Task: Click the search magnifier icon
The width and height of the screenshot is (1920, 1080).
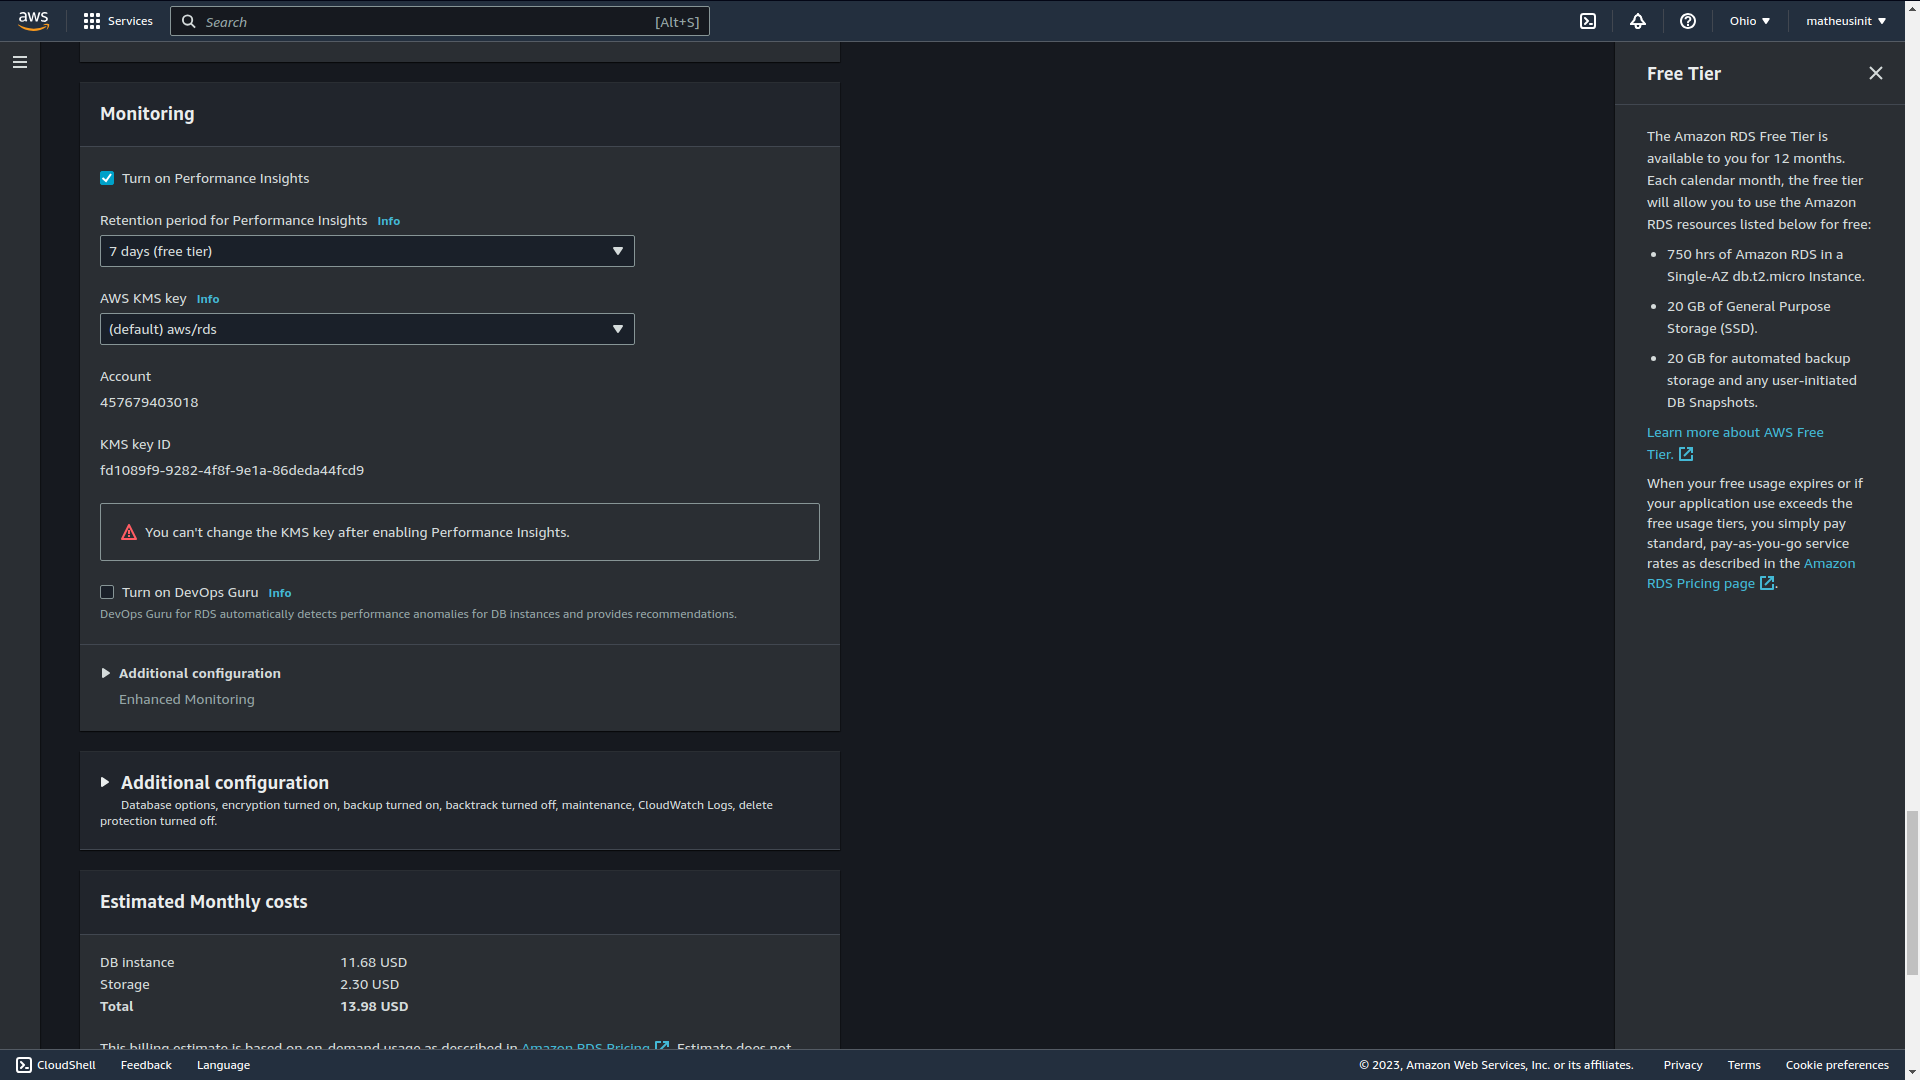Action: [188, 21]
